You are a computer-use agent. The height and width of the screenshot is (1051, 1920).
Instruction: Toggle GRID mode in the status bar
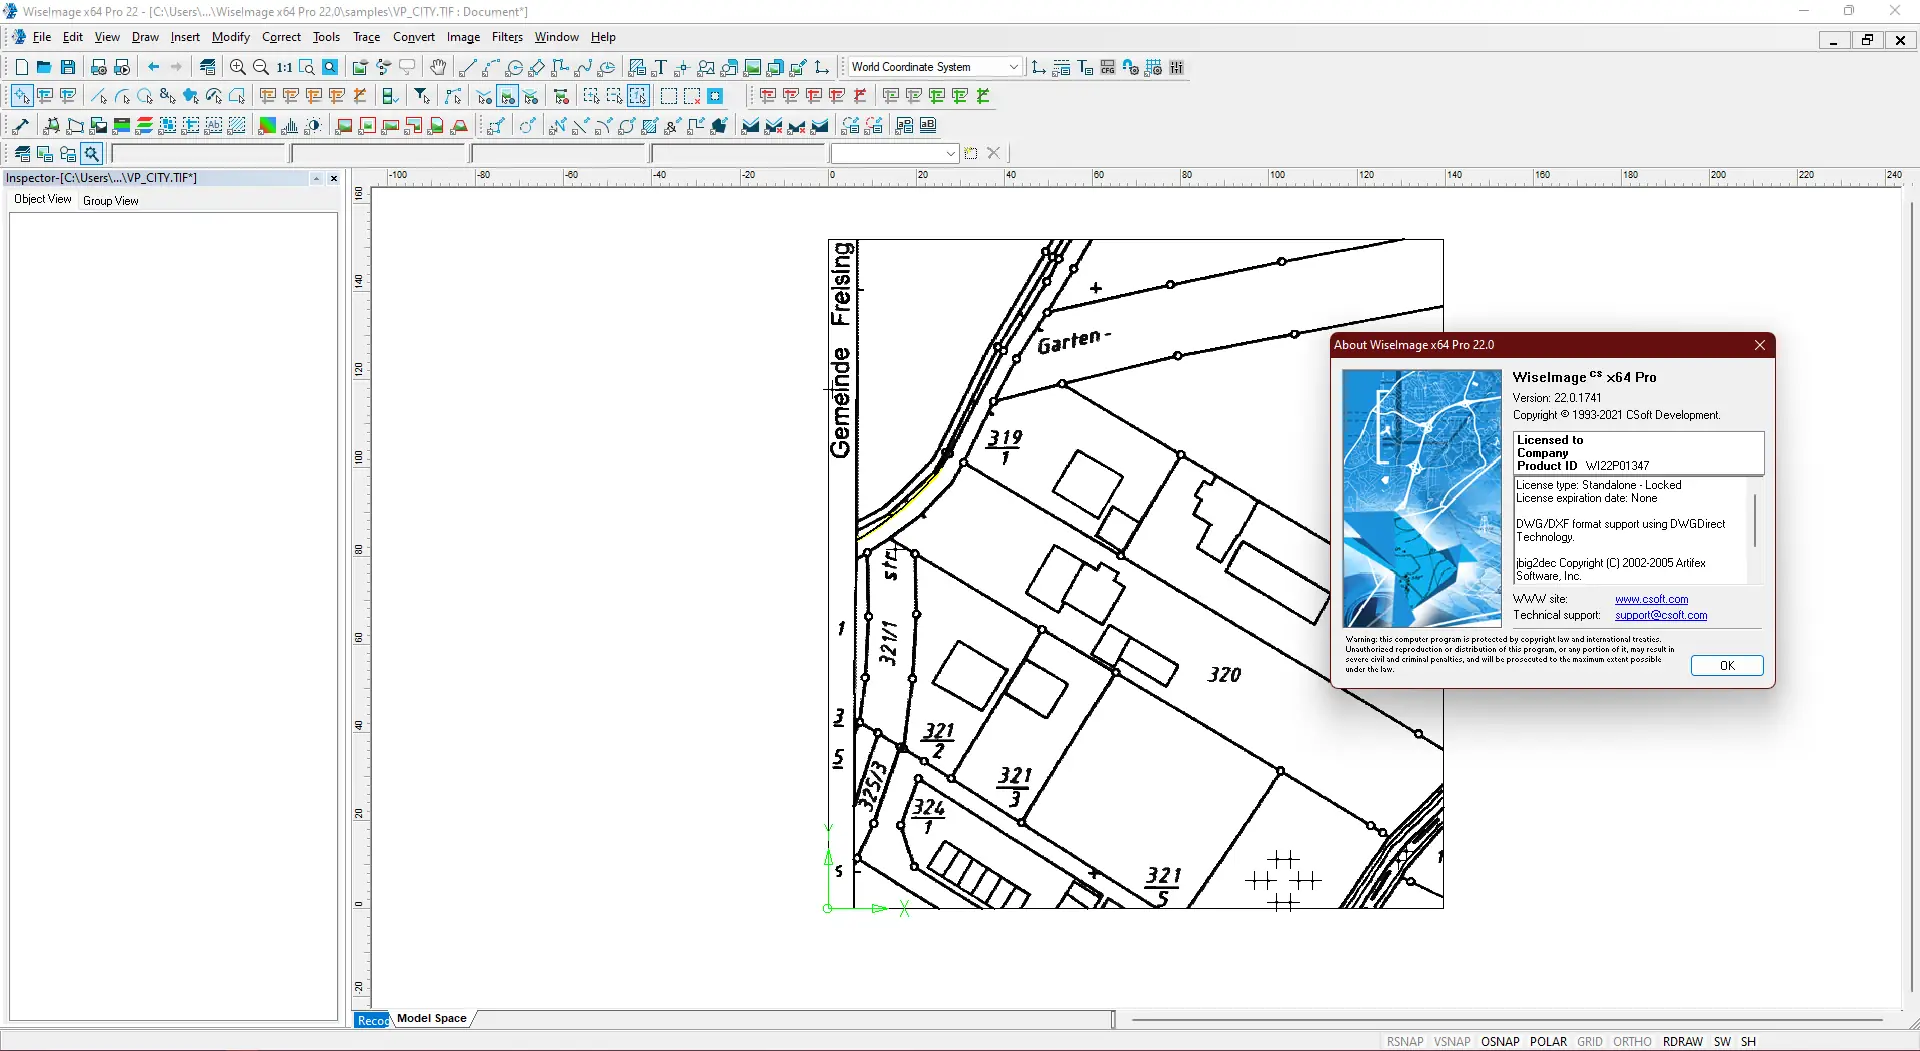pyautogui.click(x=1589, y=1041)
